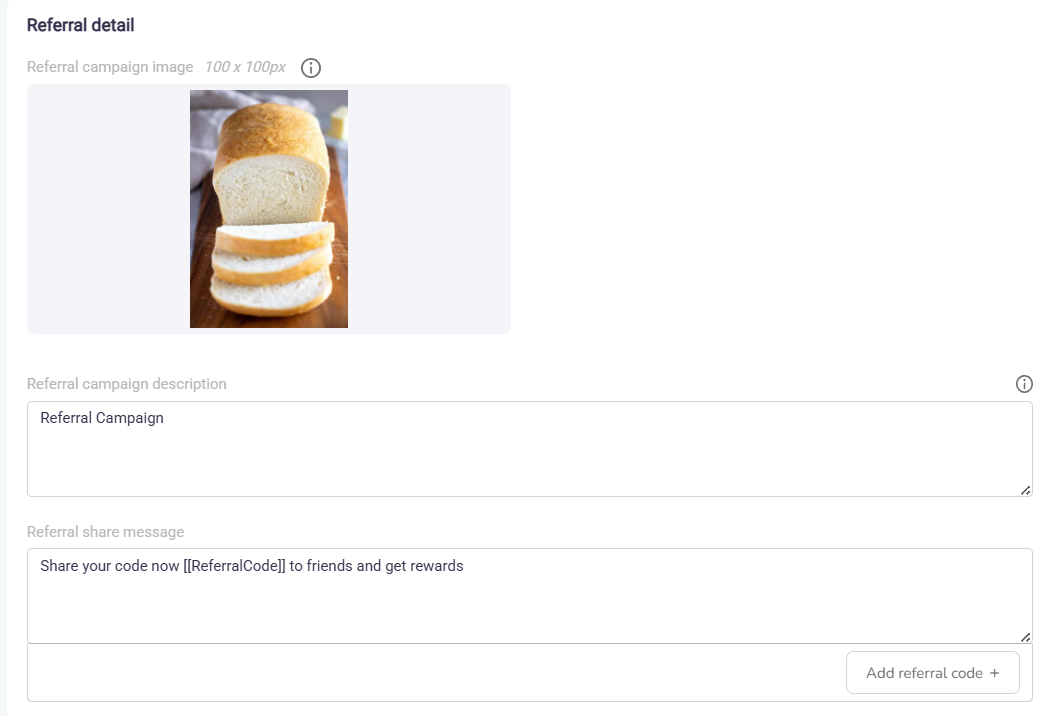Click the gray upload area right of the bread image

coord(429,209)
